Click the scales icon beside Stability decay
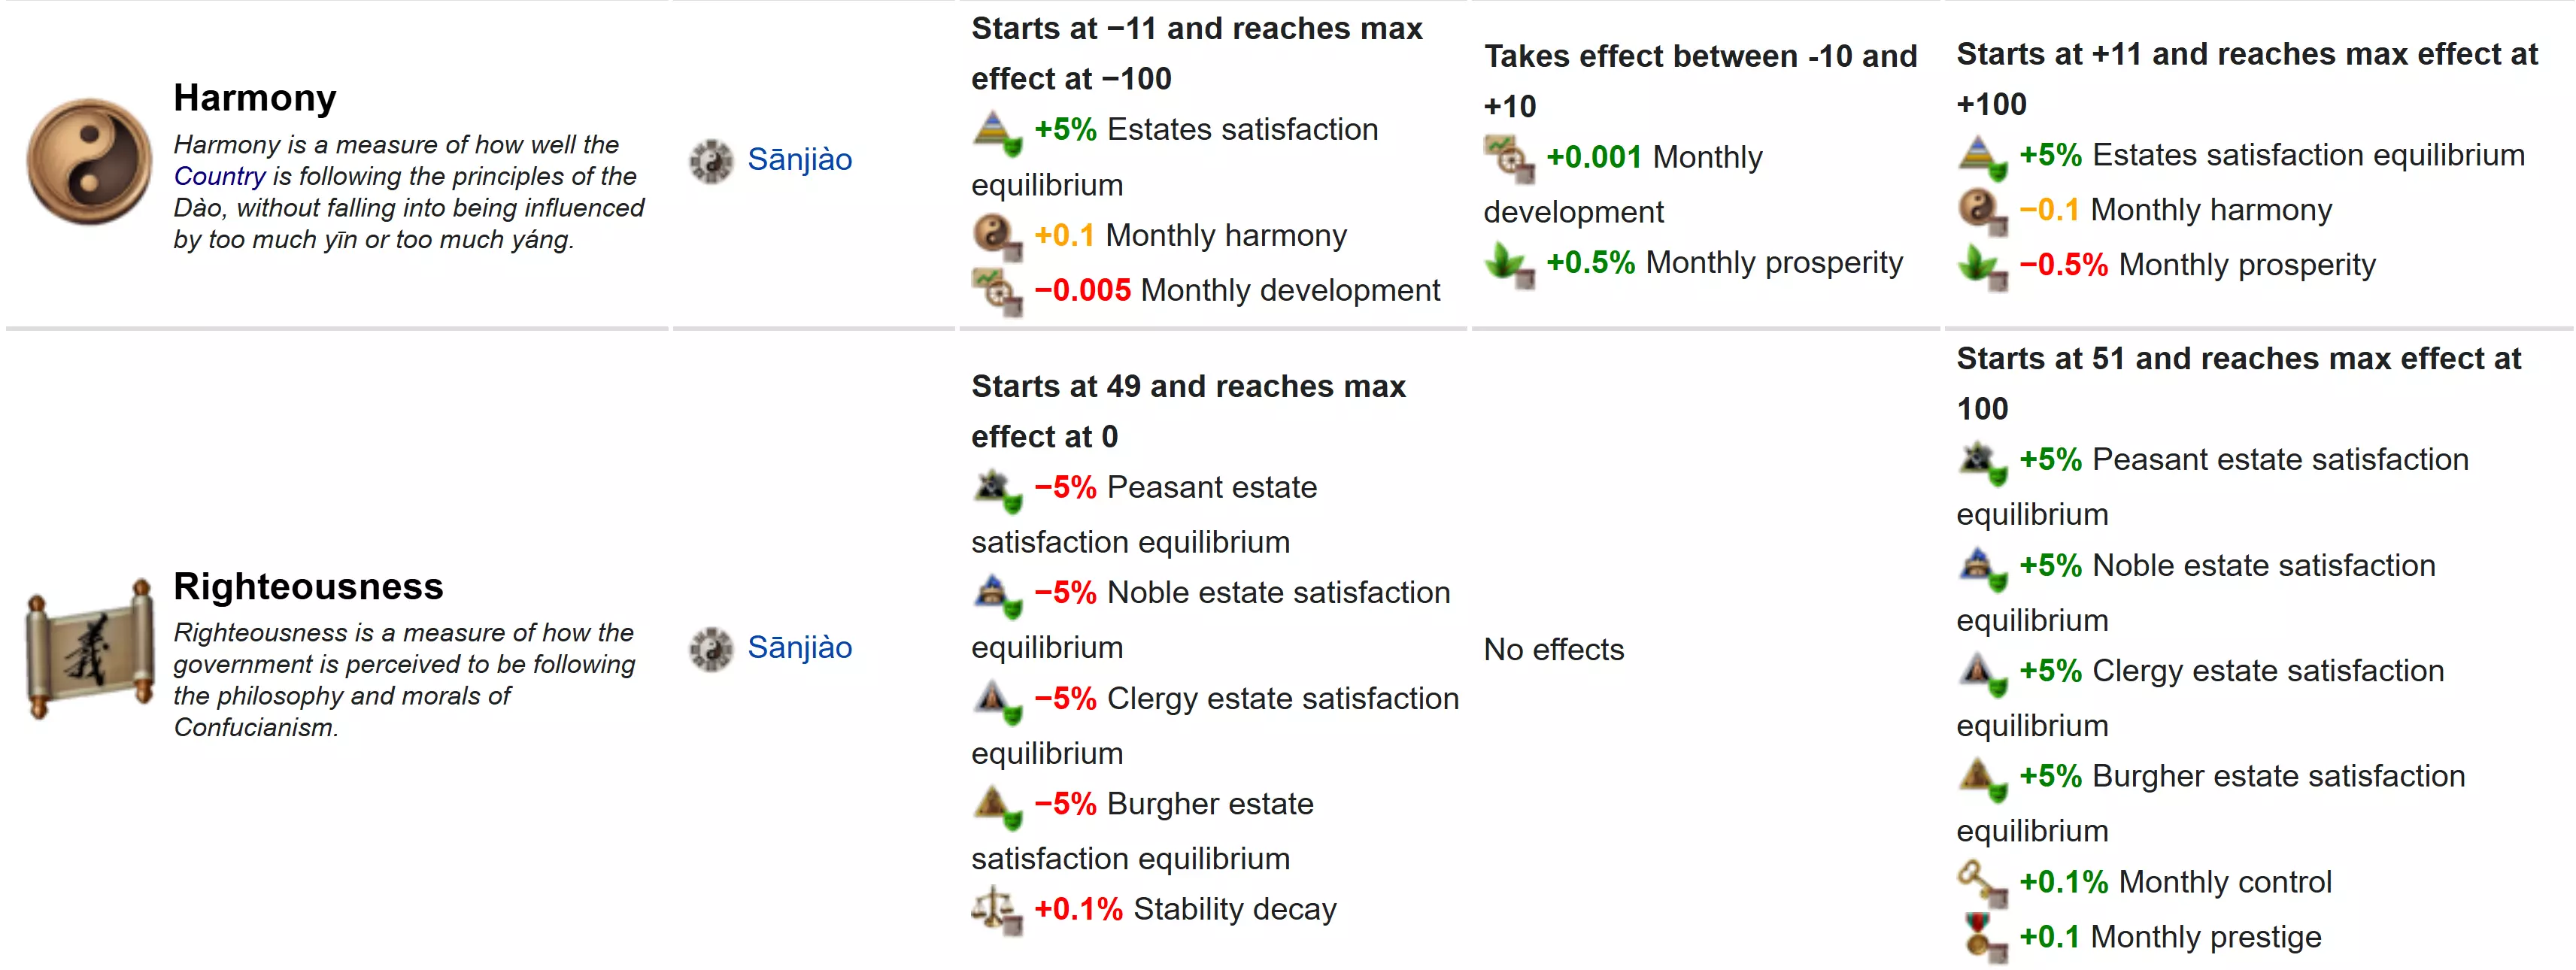The height and width of the screenshot is (970, 2576). tap(996, 910)
